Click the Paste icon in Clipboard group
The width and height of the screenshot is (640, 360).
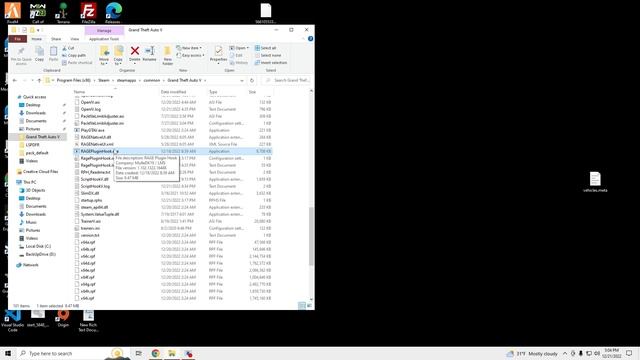click(x=53, y=51)
